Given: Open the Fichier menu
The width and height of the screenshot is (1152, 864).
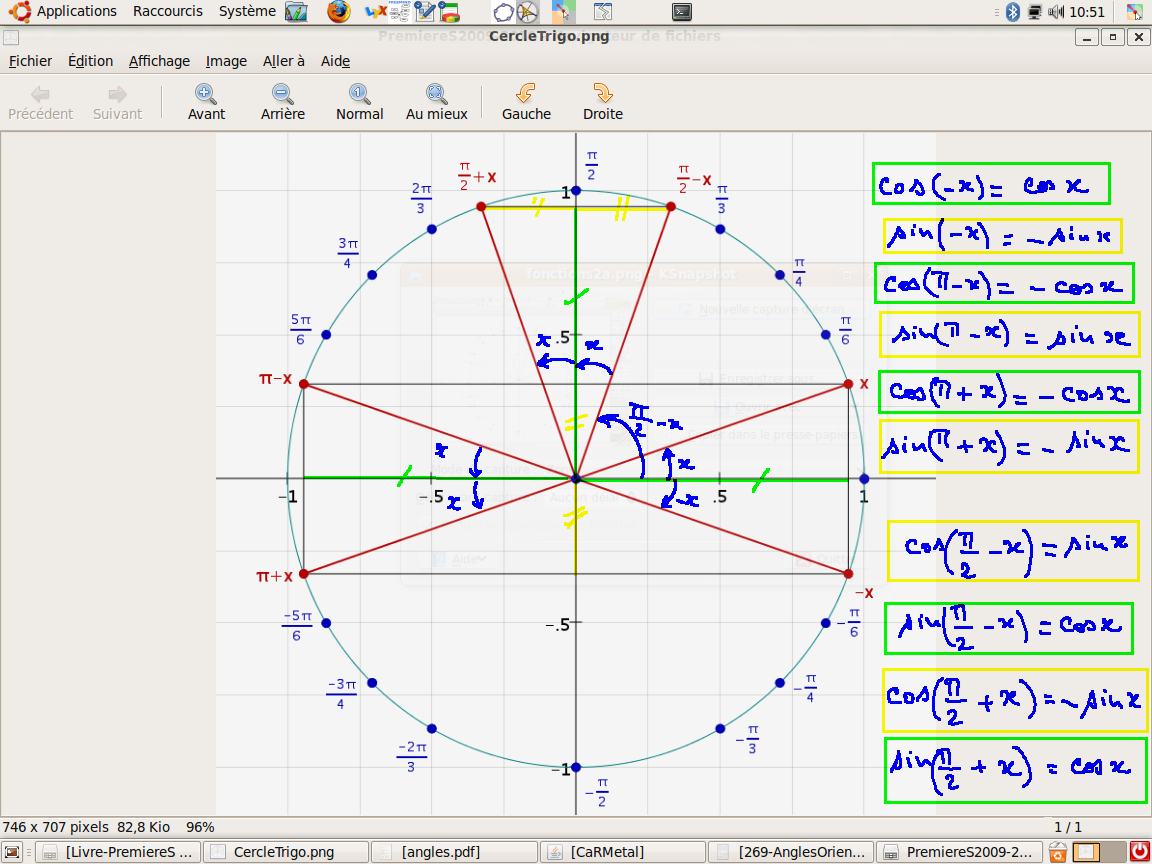Looking at the screenshot, I should [x=30, y=61].
